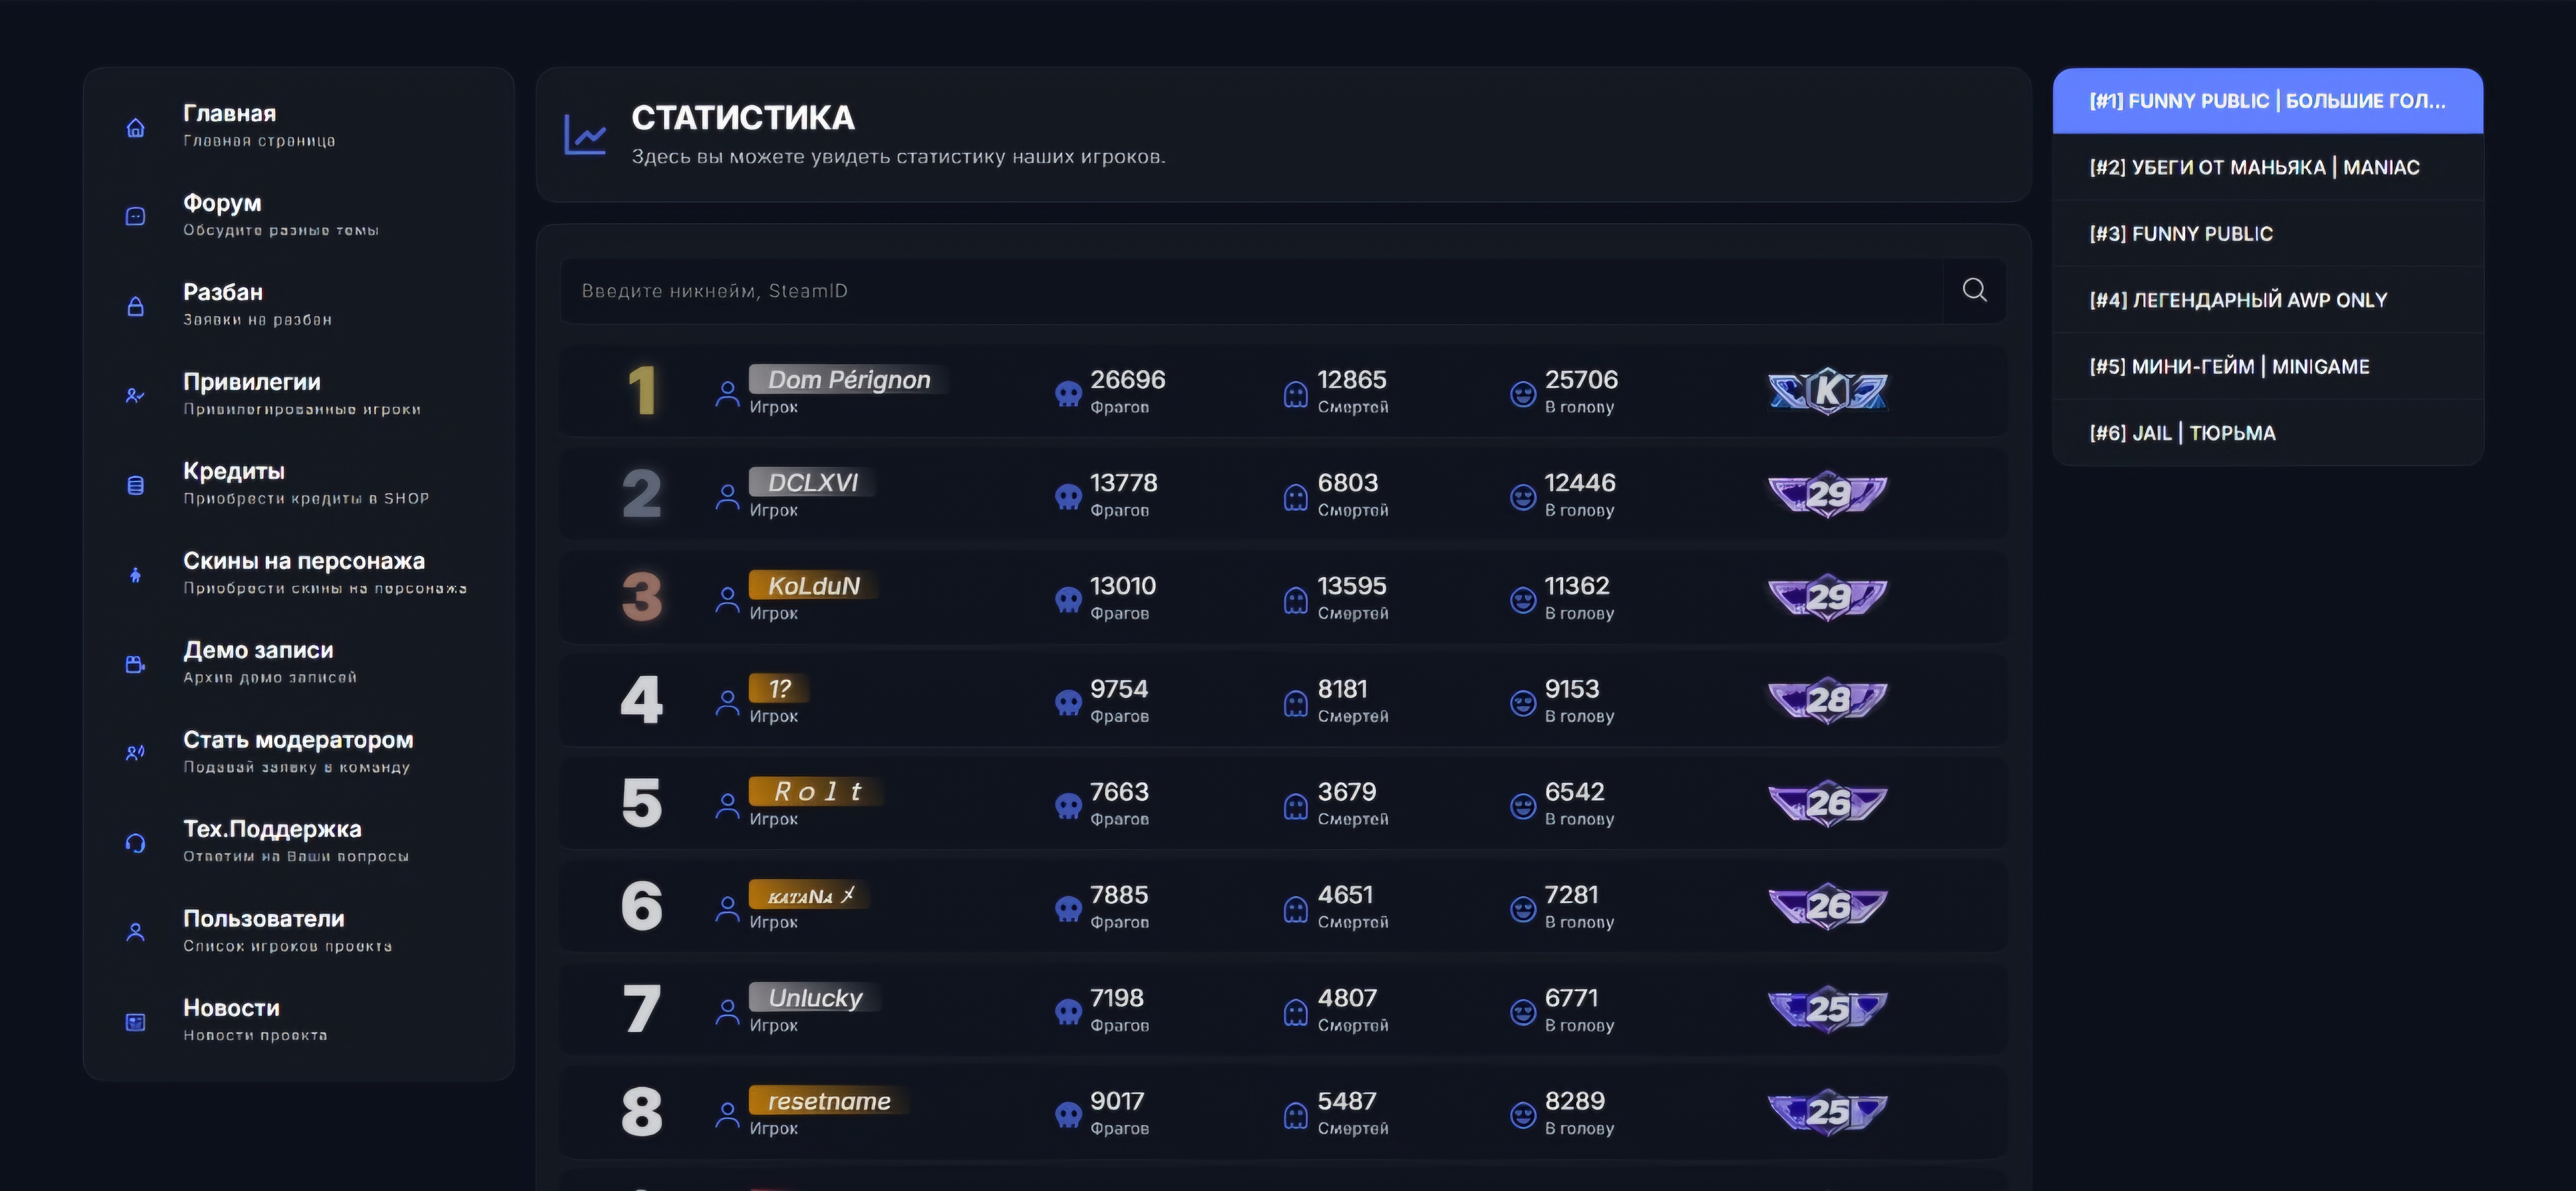2576x1191 pixels.
Task: Click Dom Pérignon's top rank emblem
Action: pos(1827,391)
